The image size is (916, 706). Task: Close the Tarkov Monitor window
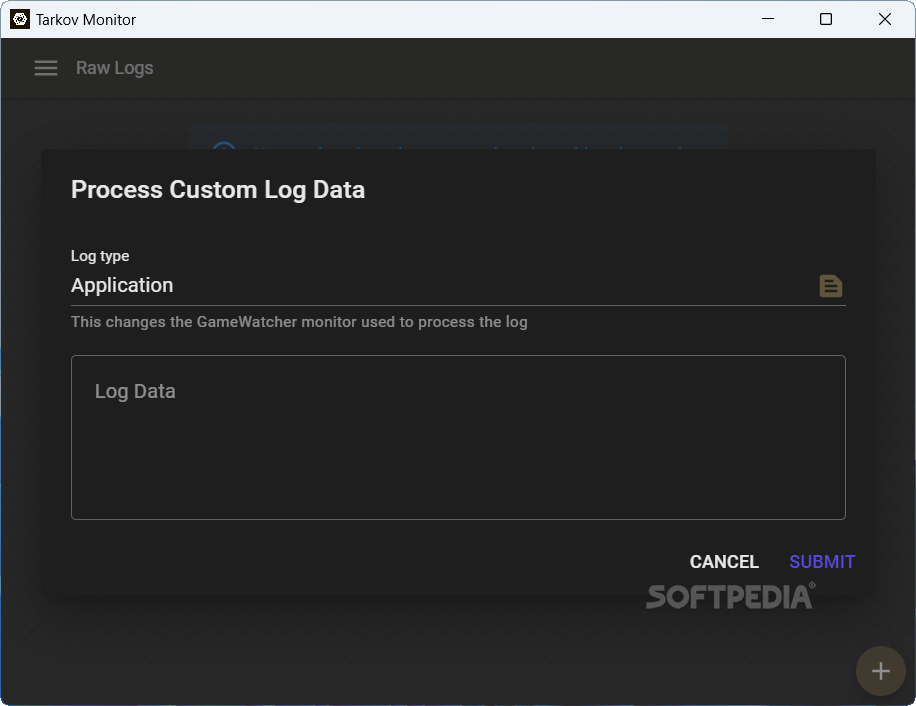pyautogui.click(x=884, y=19)
